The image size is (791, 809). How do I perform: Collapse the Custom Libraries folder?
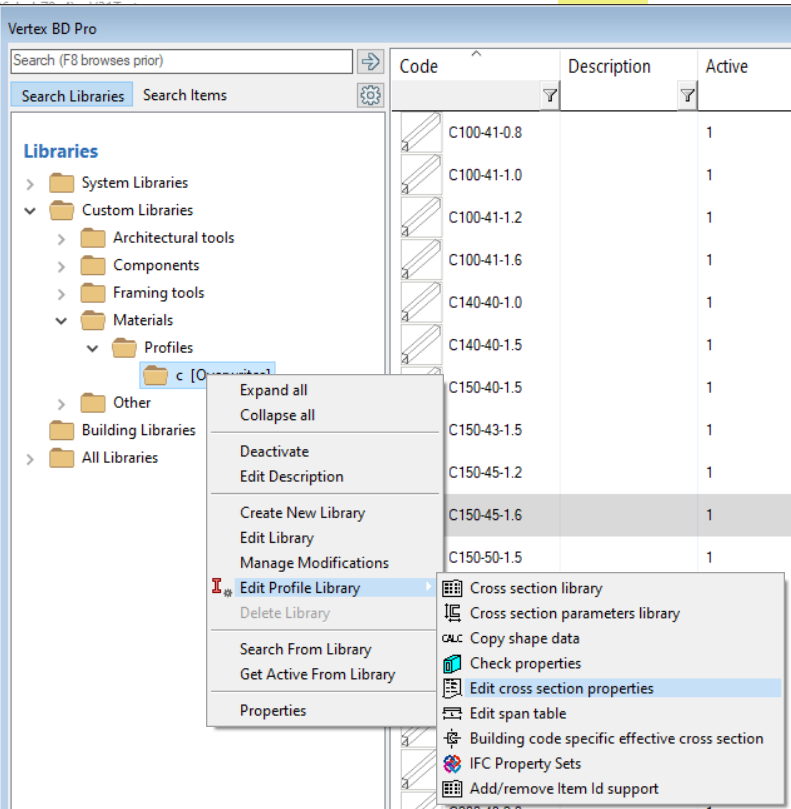(30, 211)
